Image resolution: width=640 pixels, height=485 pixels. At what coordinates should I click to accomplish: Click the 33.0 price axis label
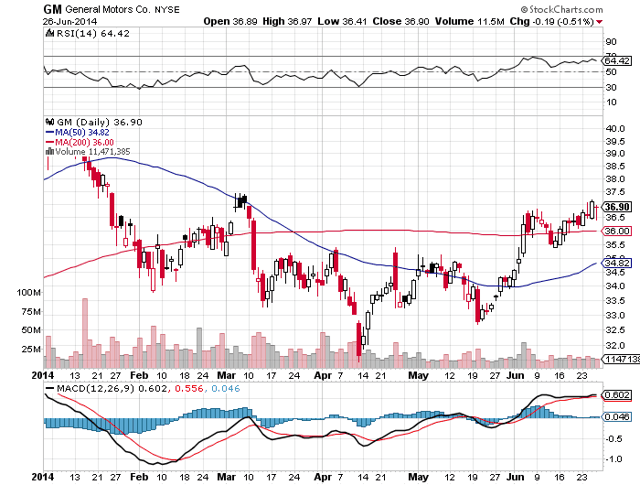point(616,315)
